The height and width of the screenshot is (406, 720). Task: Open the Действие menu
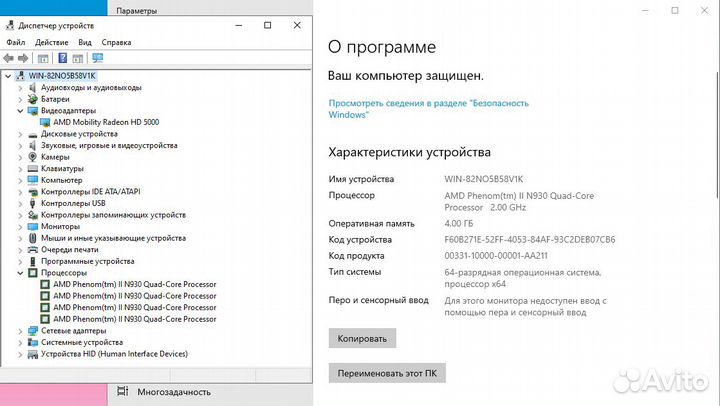pyautogui.click(x=51, y=42)
